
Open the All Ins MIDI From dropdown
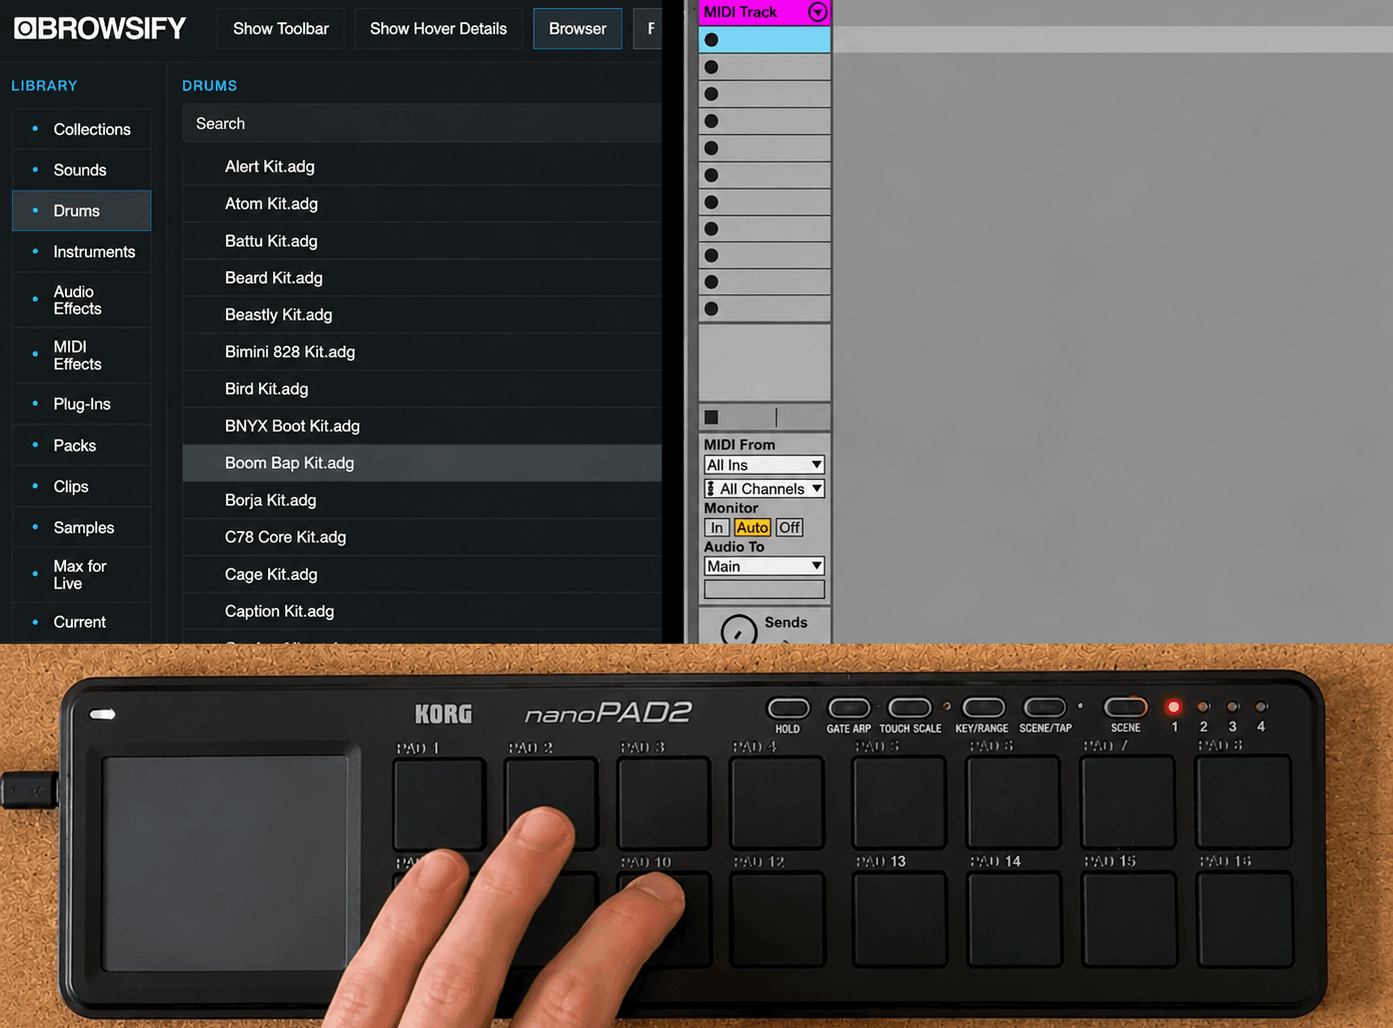(x=764, y=465)
